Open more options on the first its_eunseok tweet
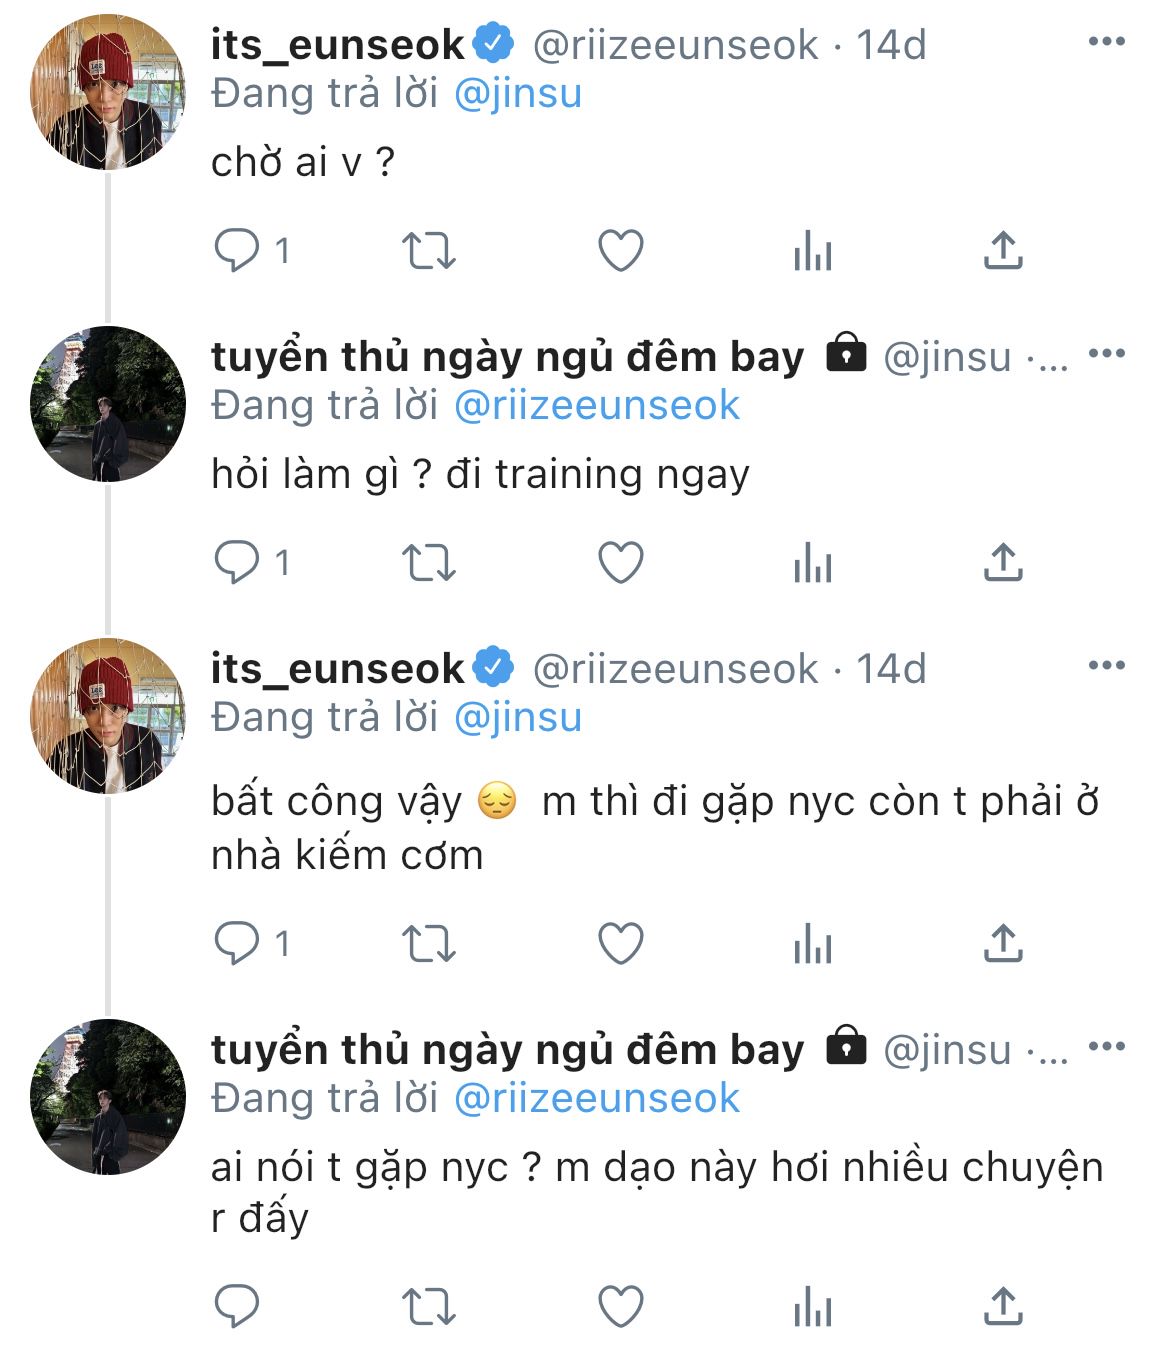Image resolution: width=1170 pixels, height=1345 pixels. (x=1106, y=41)
